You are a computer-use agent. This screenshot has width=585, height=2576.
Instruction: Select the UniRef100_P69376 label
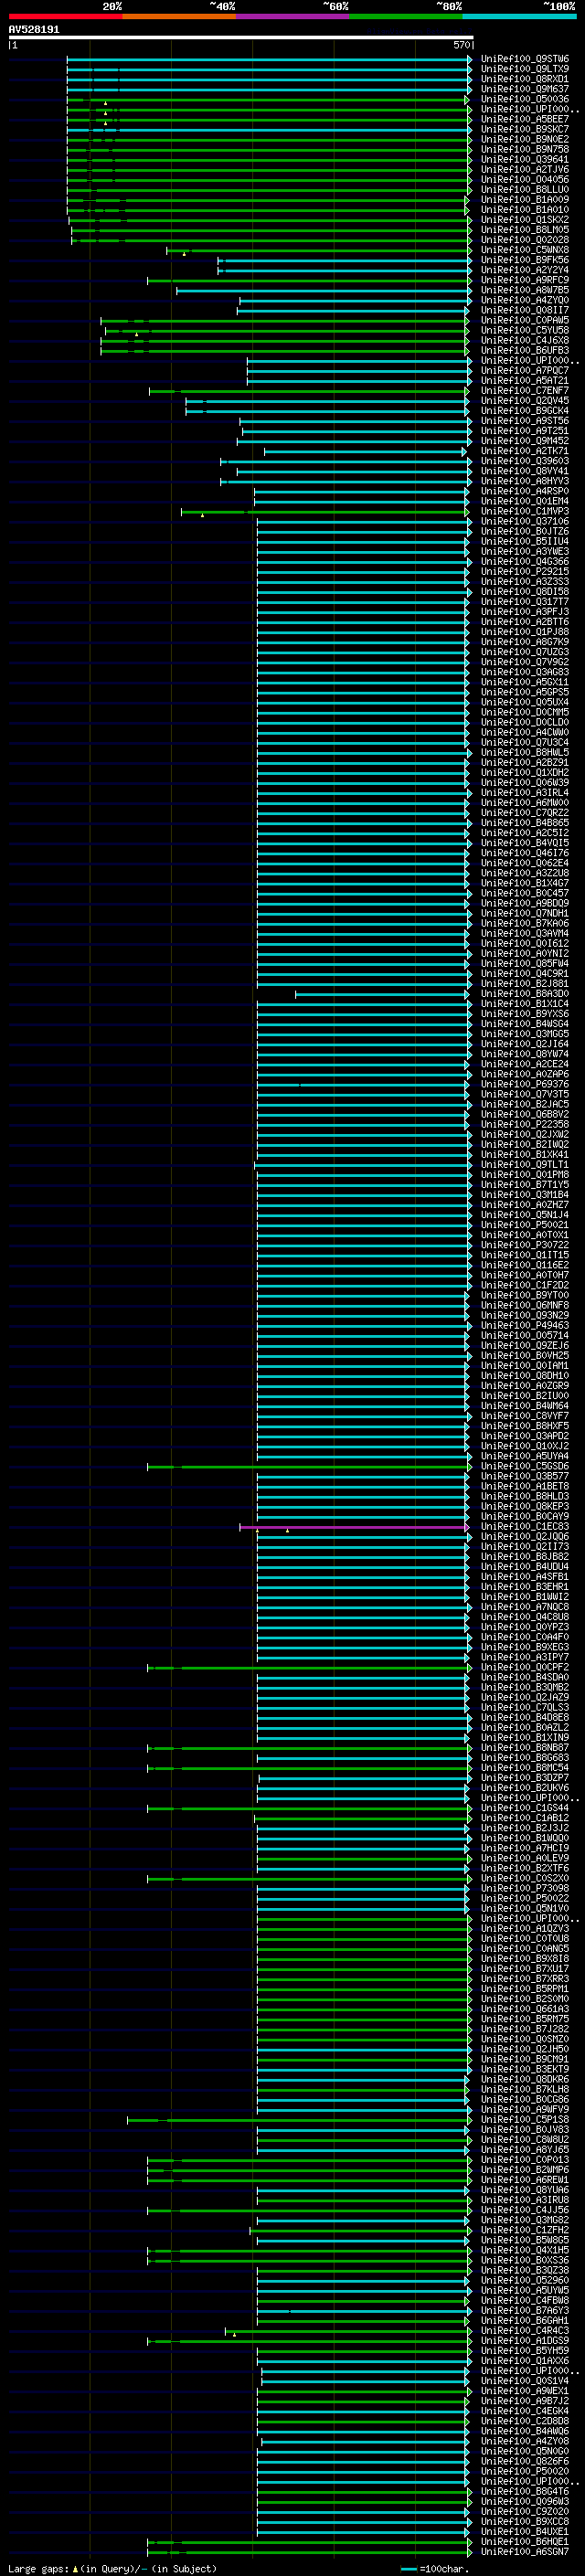click(x=525, y=1084)
